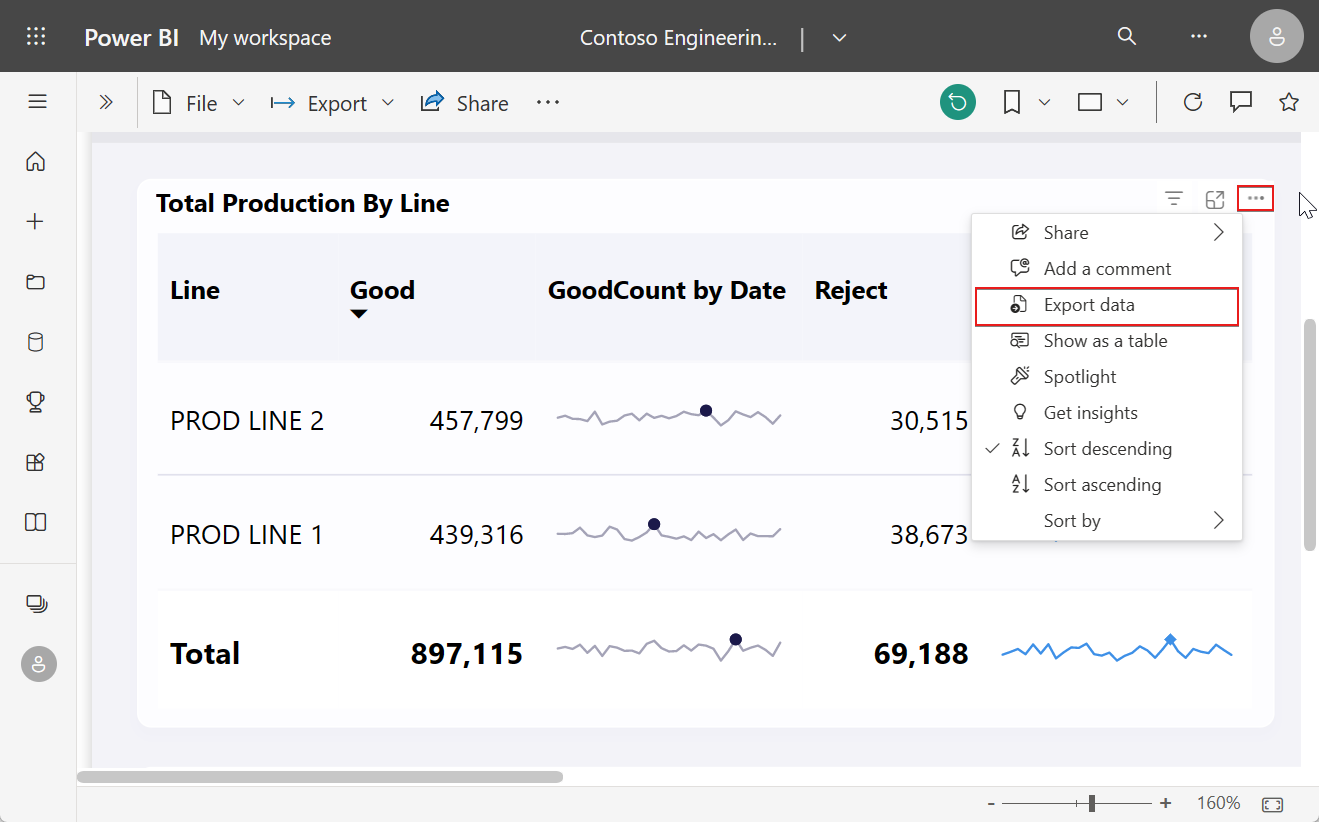The width and height of the screenshot is (1319, 822).
Task: Click the Create plus icon in sidebar
Action: click(x=36, y=222)
